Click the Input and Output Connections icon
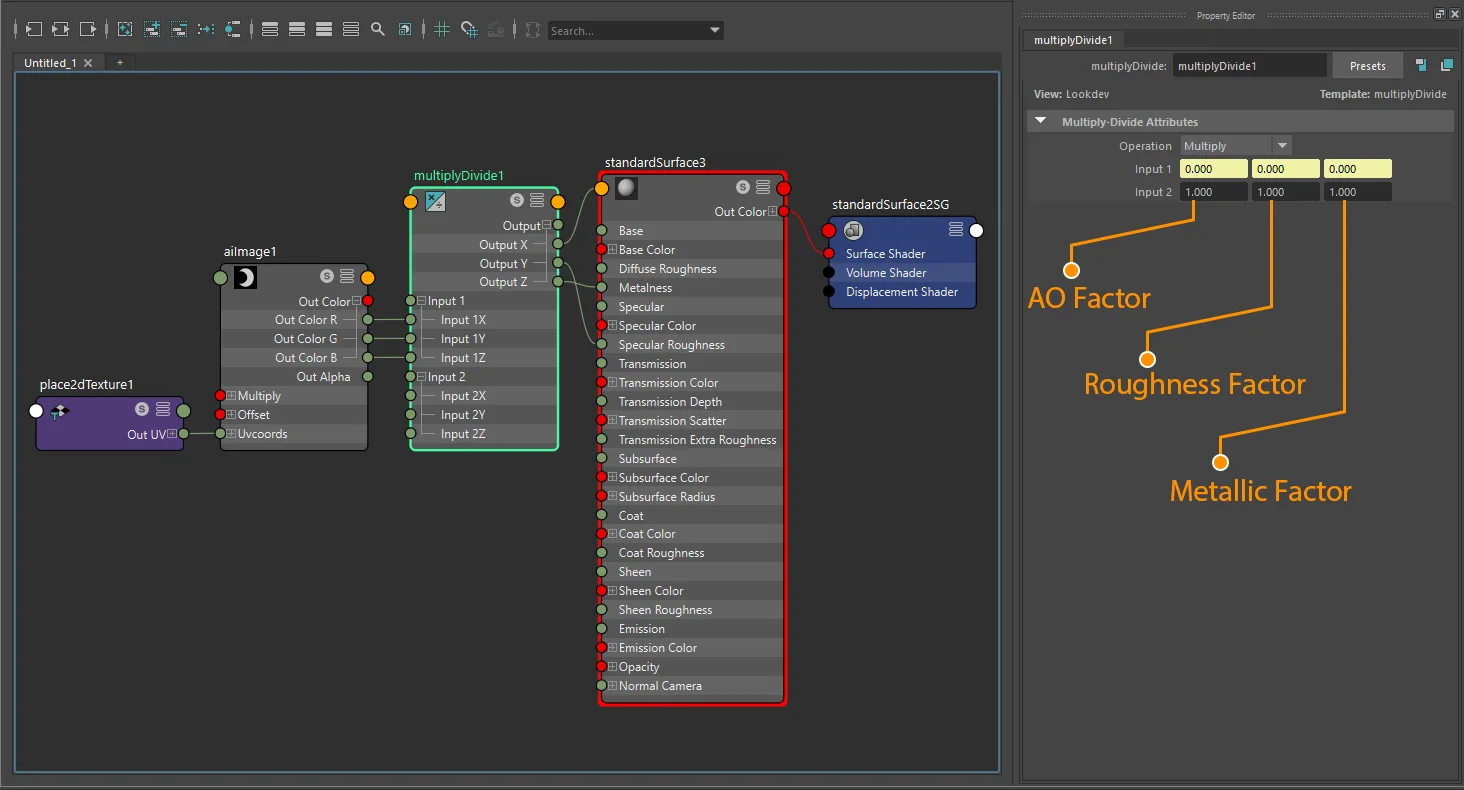Image resolution: width=1464 pixels, height=790 pixels. (60, 30)
